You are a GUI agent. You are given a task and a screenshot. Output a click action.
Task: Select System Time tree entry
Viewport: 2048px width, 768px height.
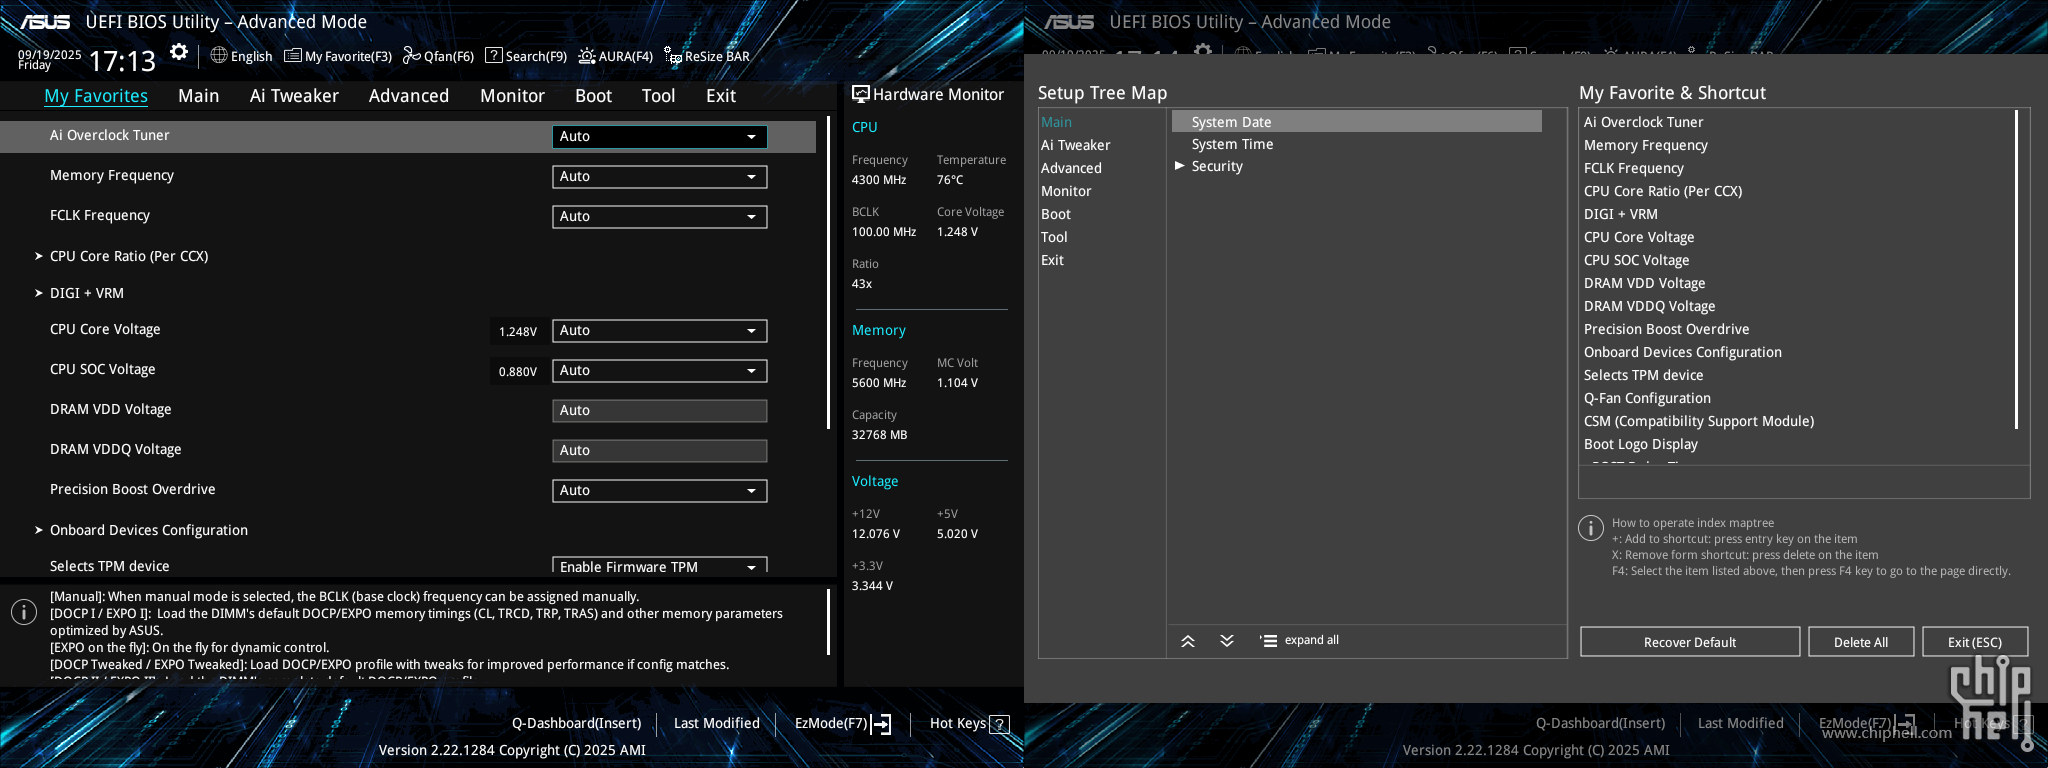(x=1232, y=144)
